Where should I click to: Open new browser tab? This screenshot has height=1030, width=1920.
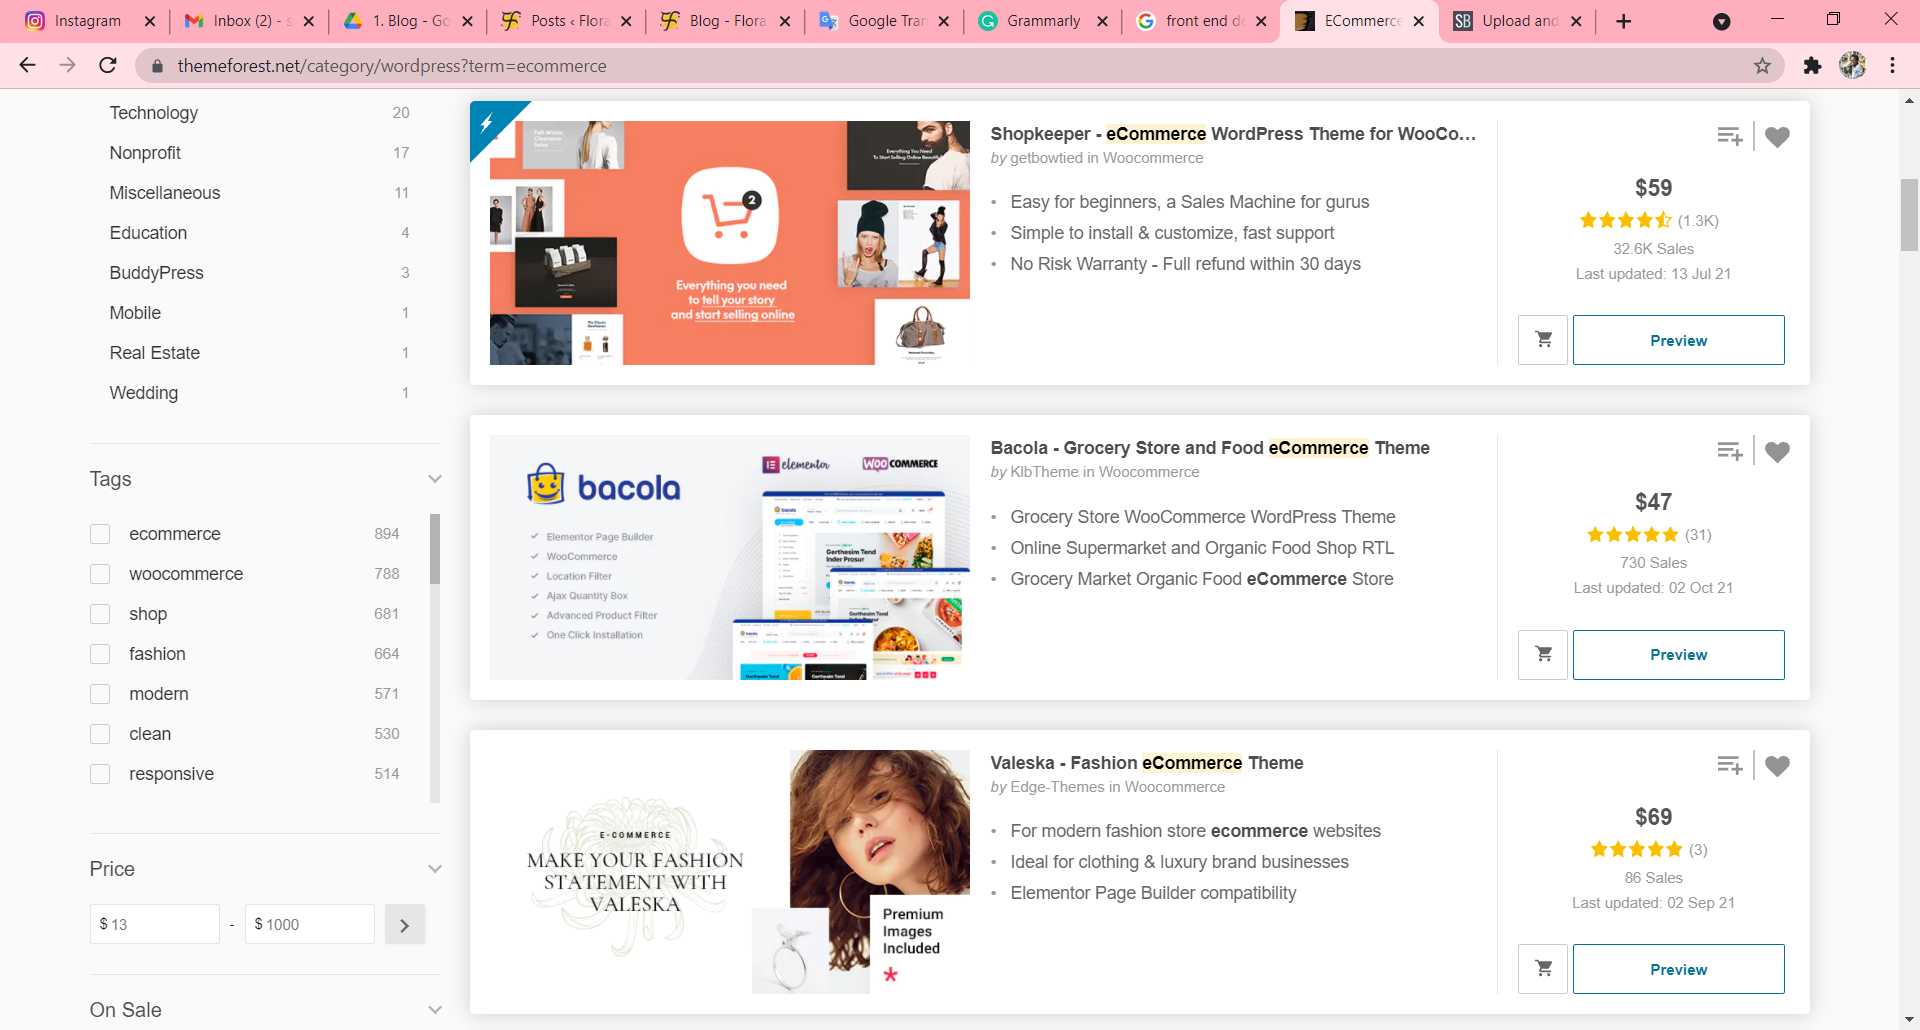coord(1623,21)
